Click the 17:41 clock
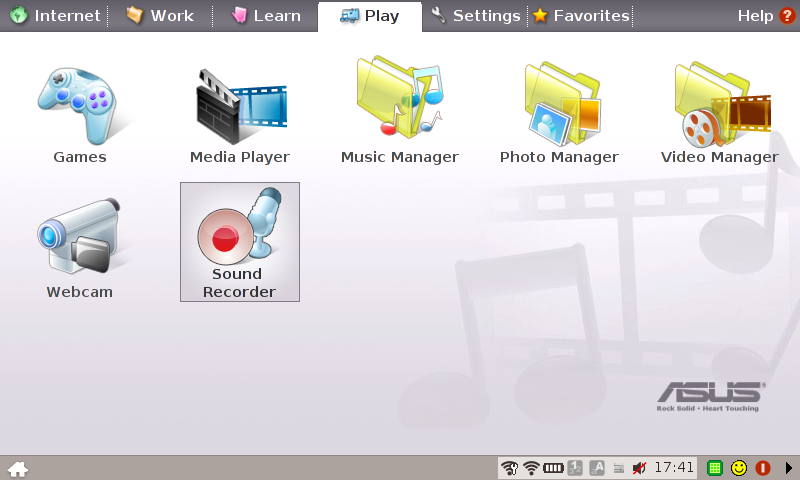 click(x=674, y=467)
